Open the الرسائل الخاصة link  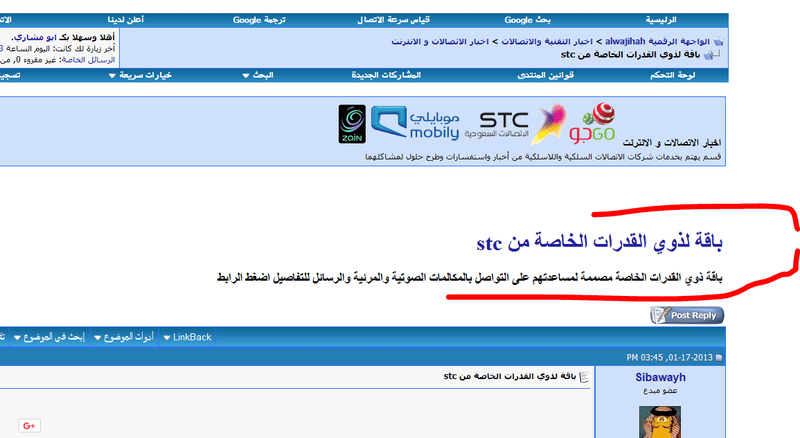(88, 60)
